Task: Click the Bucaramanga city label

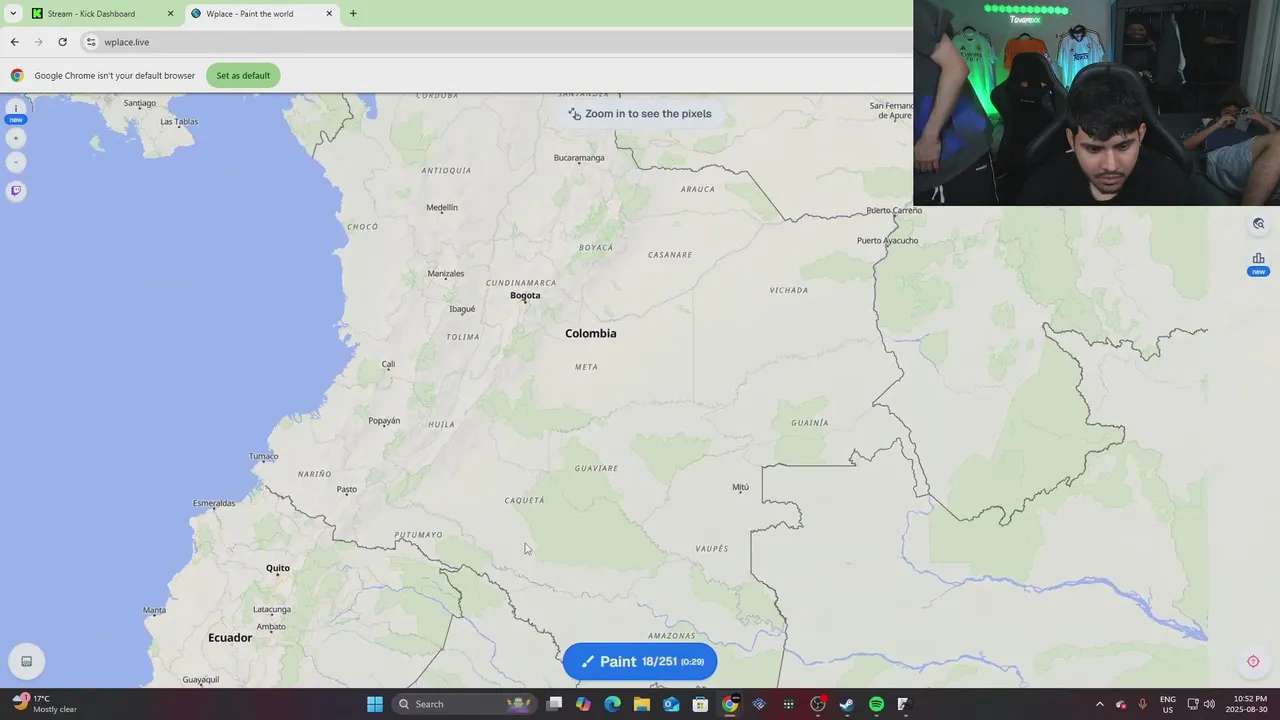Action: [x=579, y=157]
